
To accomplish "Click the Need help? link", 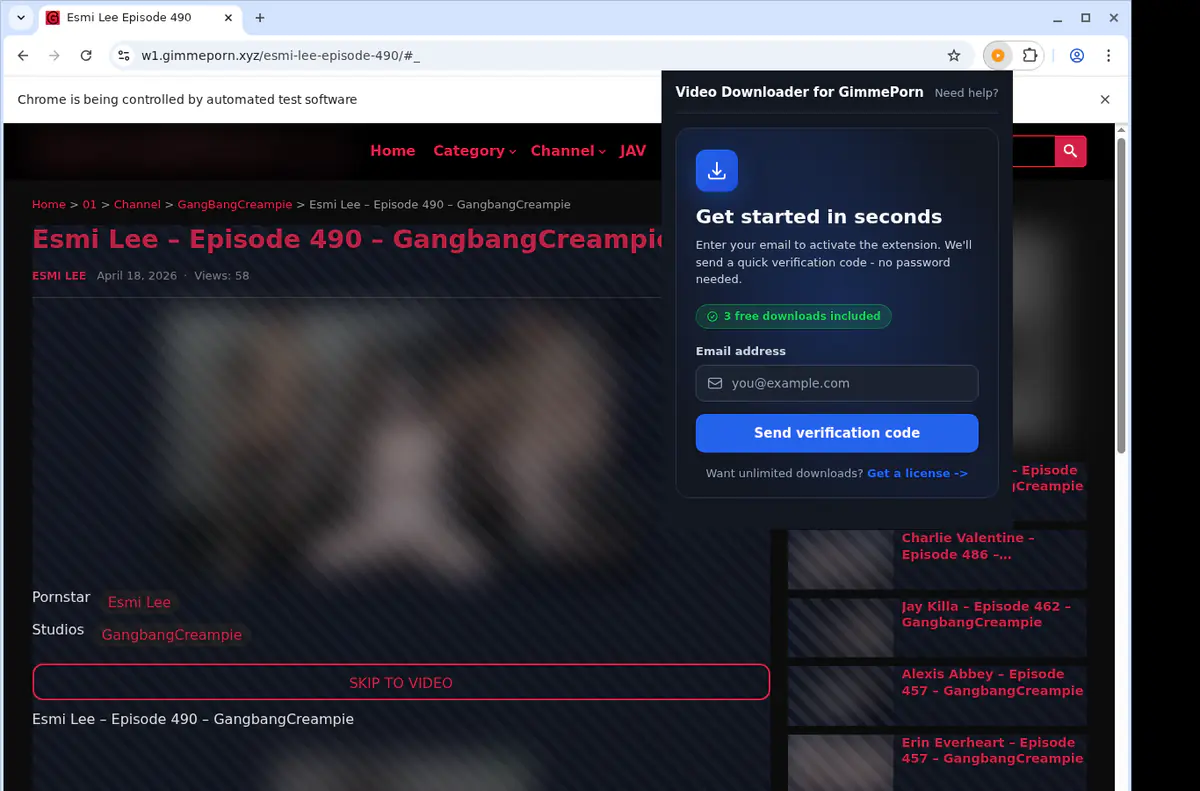I will coord(966,93).
